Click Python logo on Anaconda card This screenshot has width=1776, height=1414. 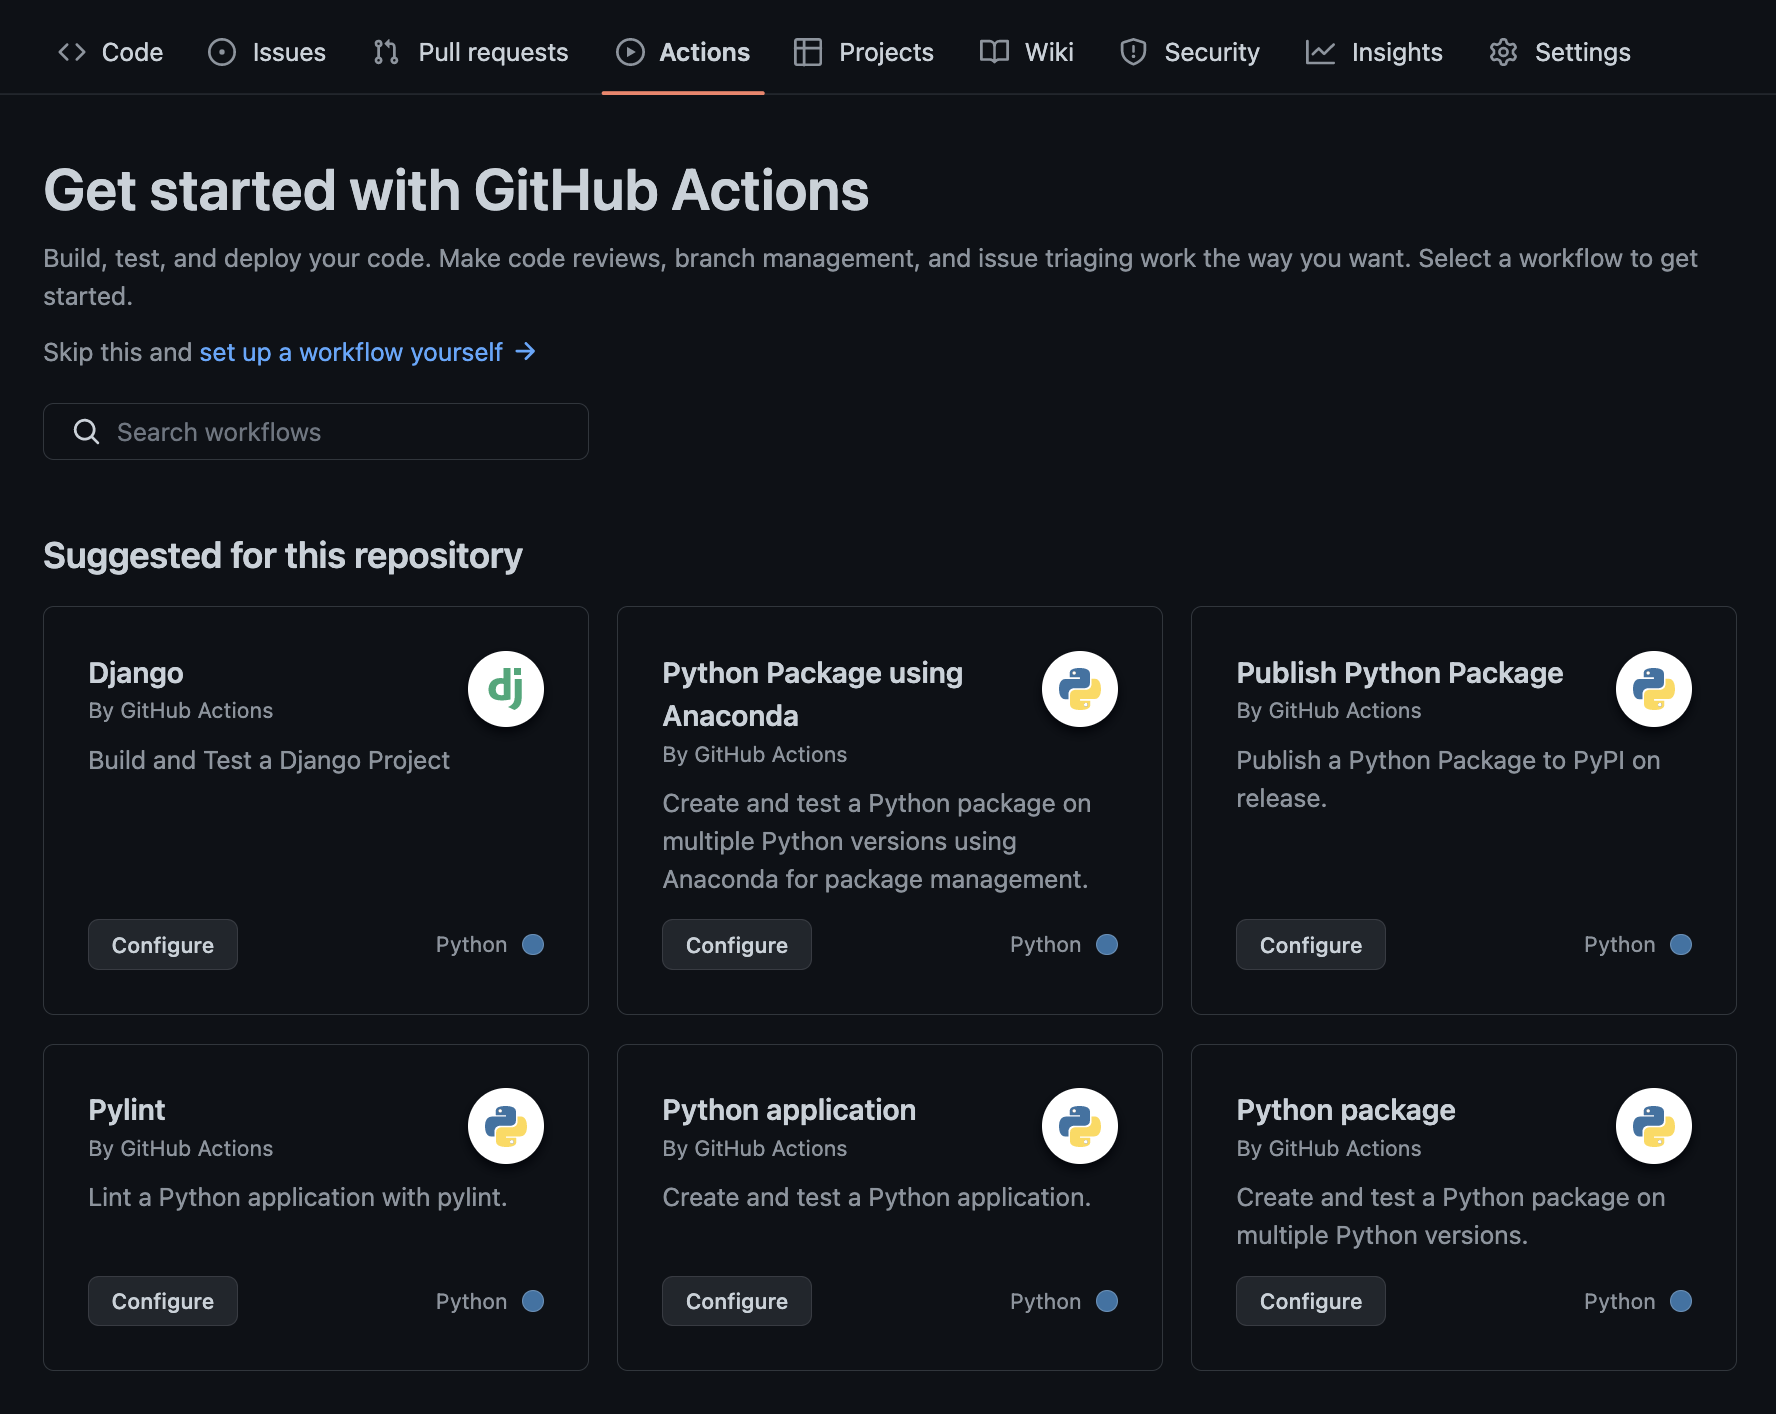[x=1080, y=689]
